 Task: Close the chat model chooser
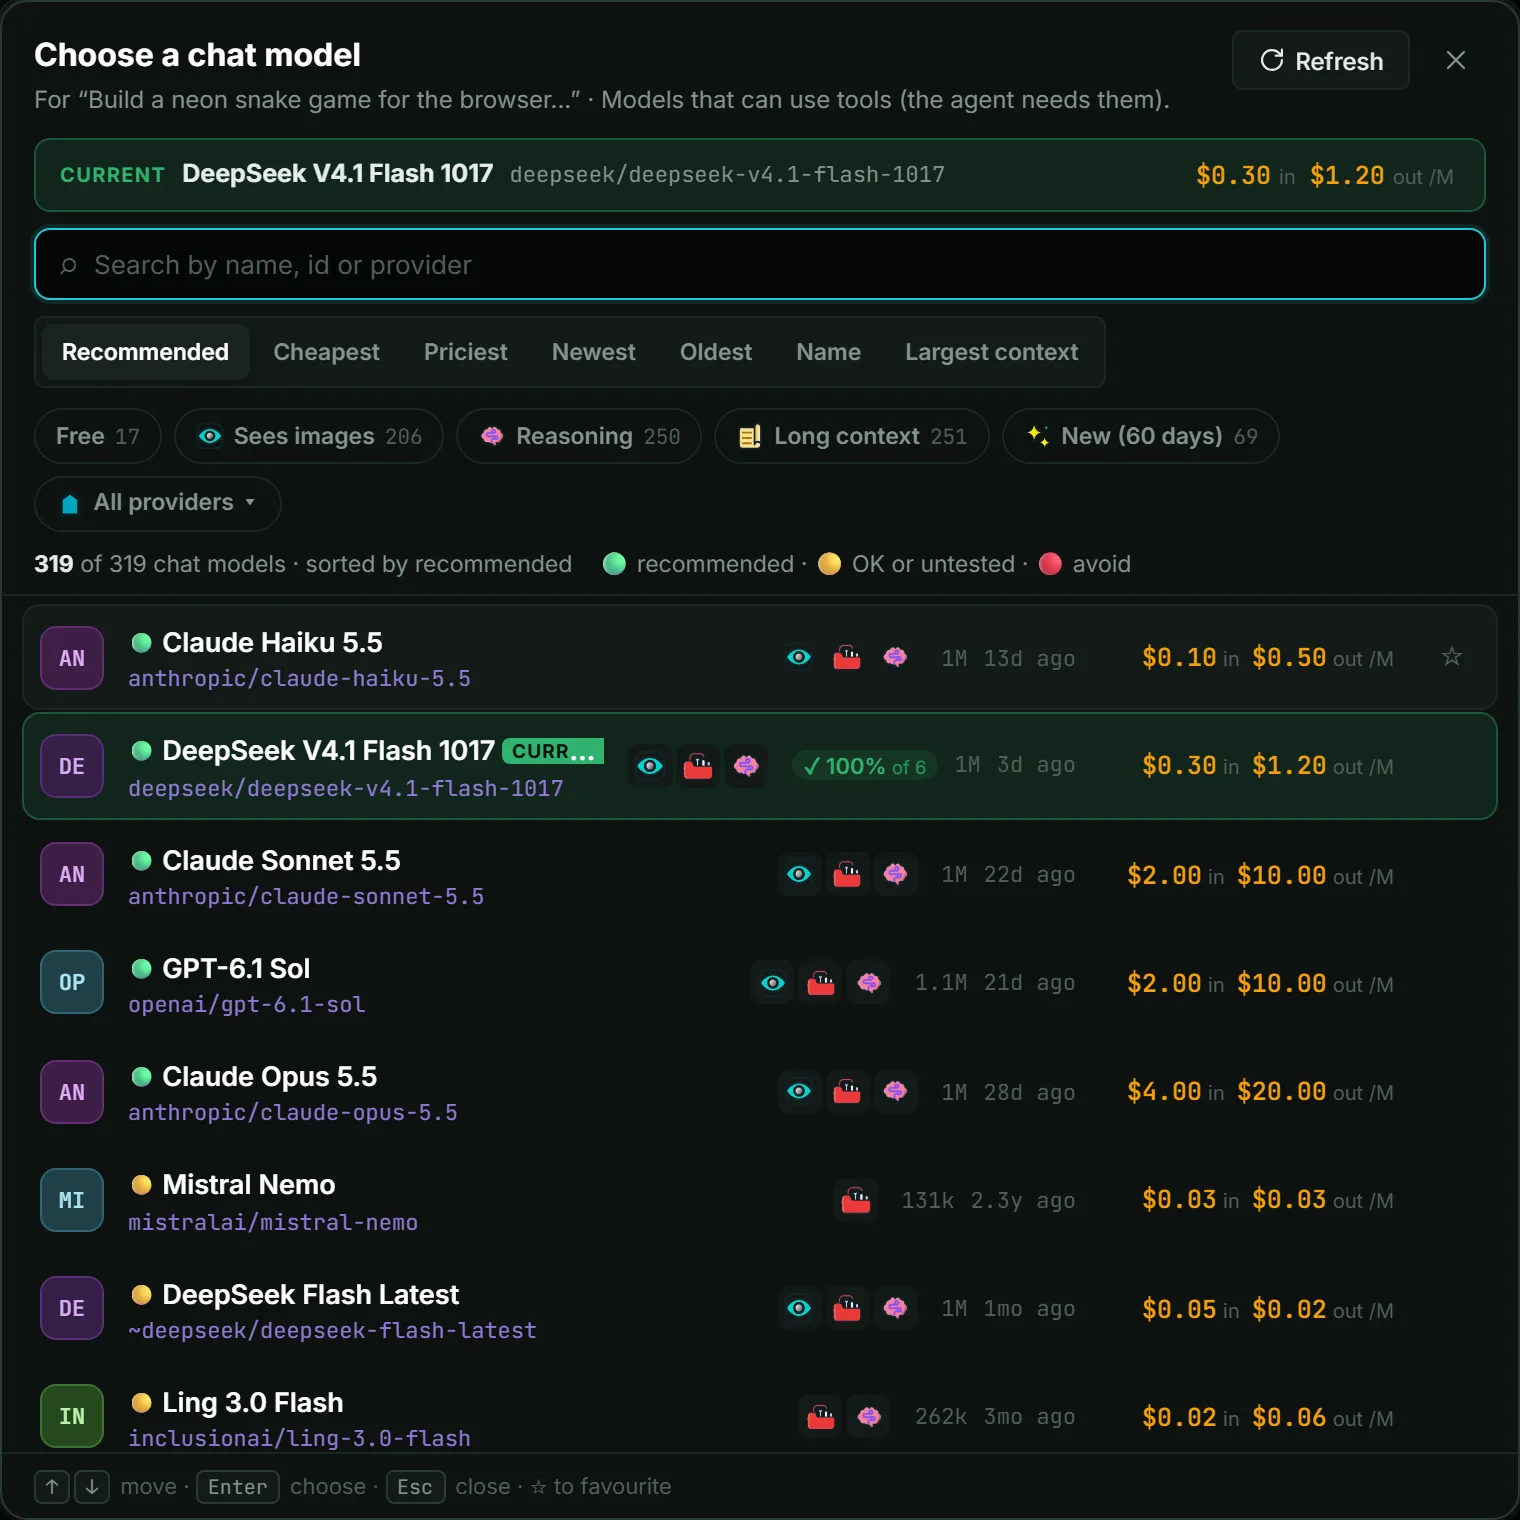[x=1456, y=60]
